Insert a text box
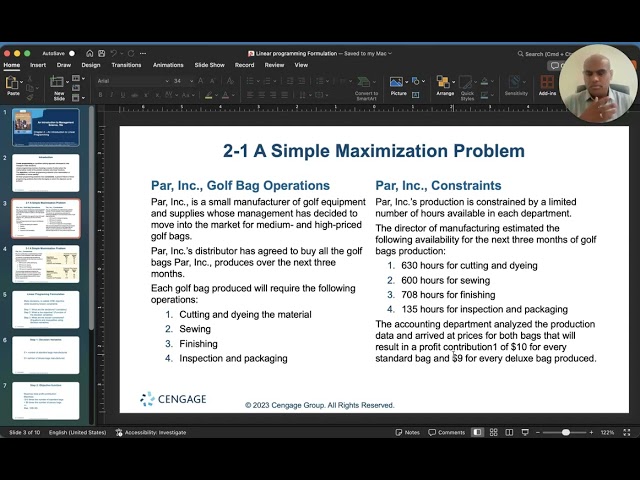Screen dimensions: 640x480 tap(416, 95)
